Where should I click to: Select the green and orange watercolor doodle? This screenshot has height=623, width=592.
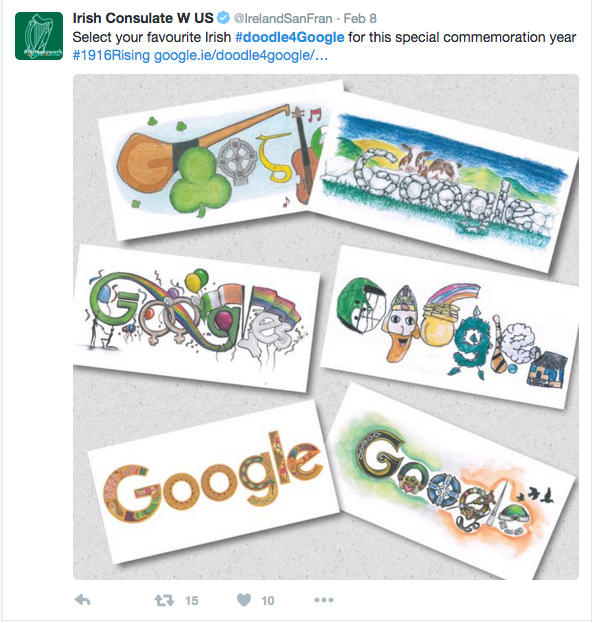coord(451,481)
